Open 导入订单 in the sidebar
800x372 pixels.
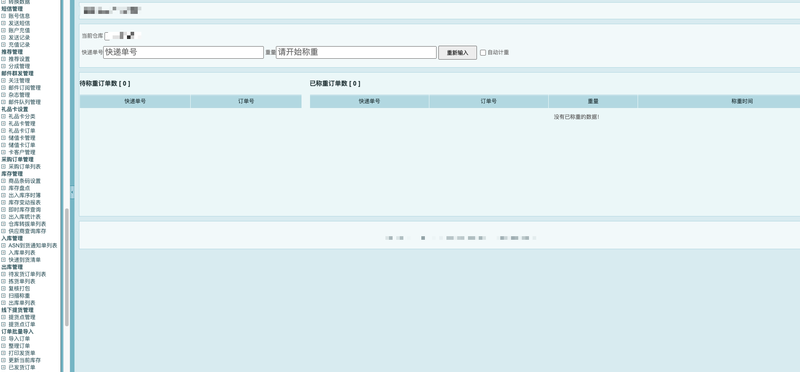coord(19,338)
